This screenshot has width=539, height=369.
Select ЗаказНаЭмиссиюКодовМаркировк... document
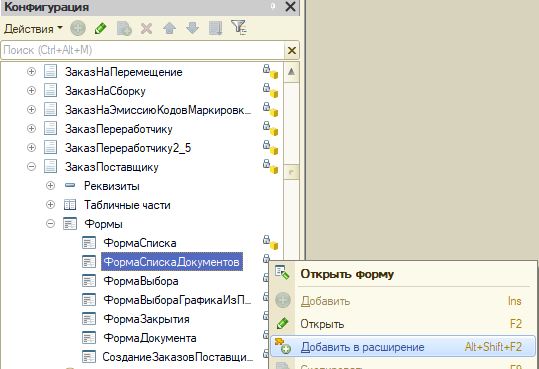[x=158, y=110]
